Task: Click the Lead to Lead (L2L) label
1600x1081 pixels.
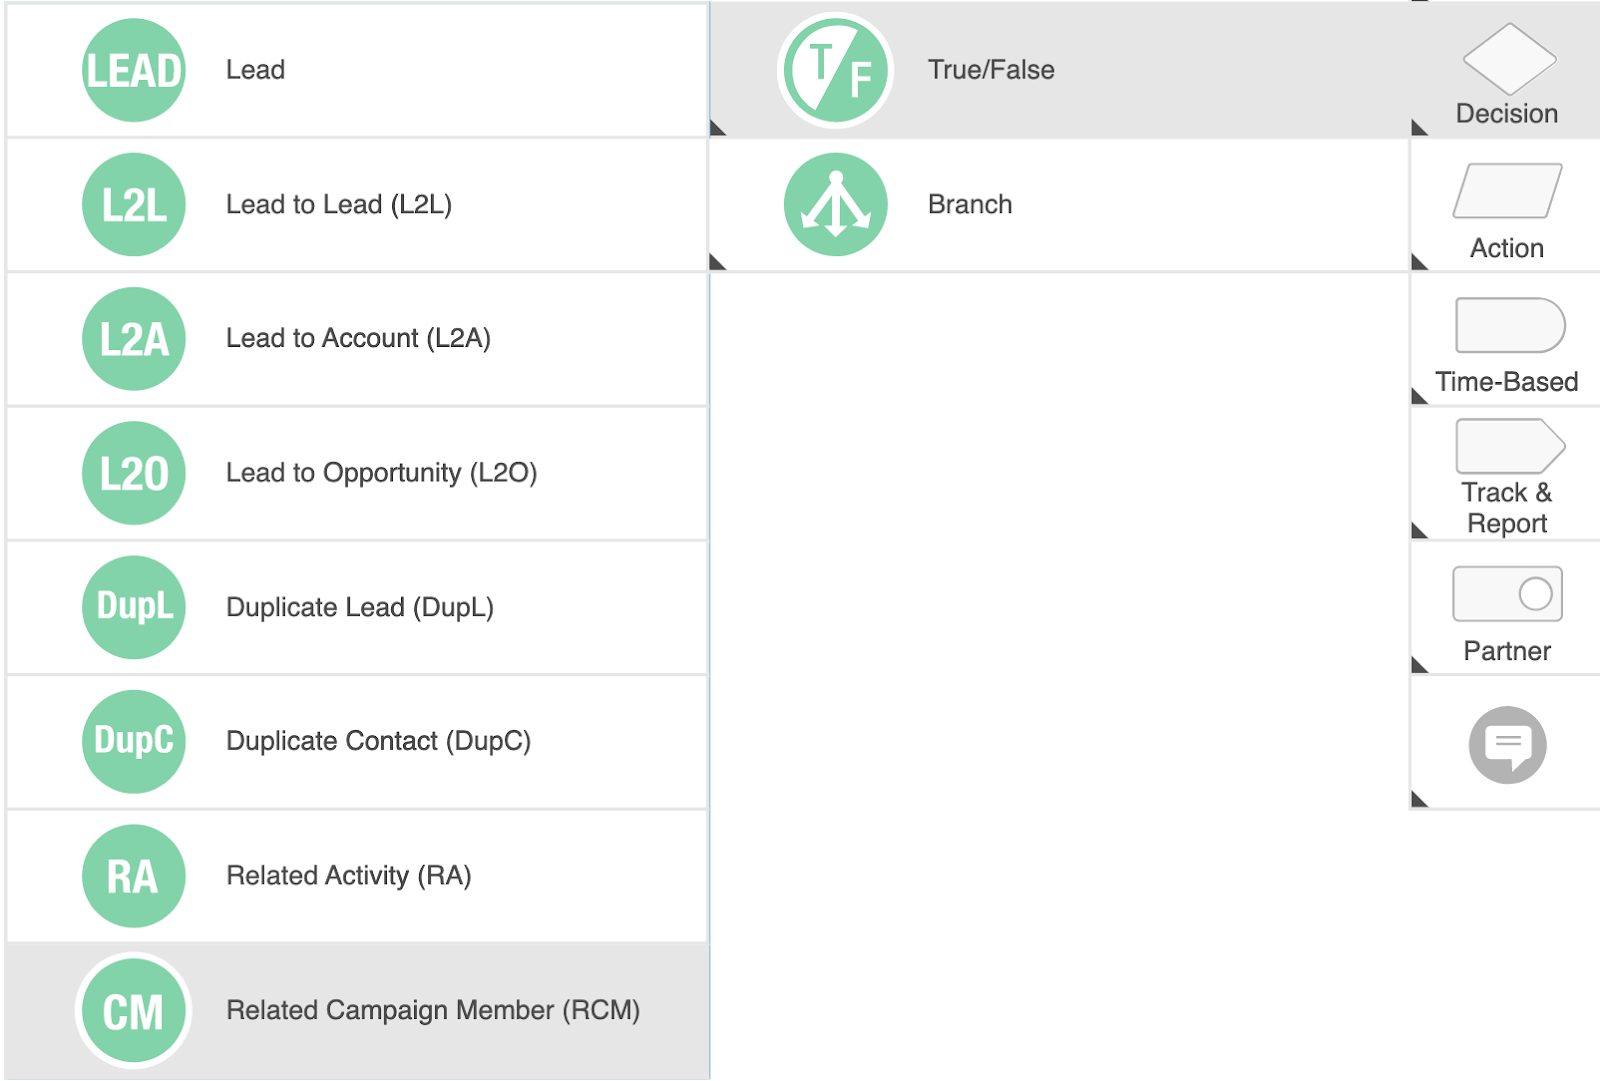Action: pos(339,205)
